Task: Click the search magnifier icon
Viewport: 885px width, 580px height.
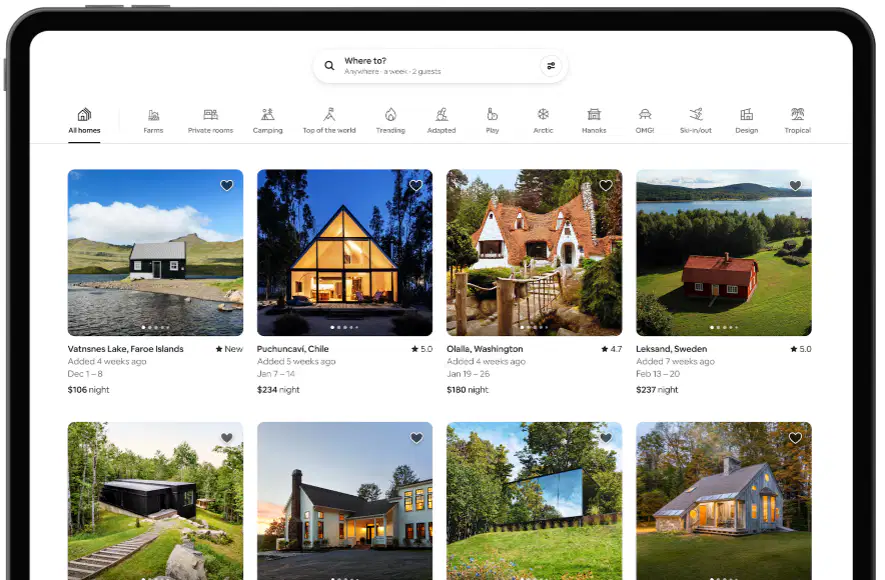Action: (329, 65)
